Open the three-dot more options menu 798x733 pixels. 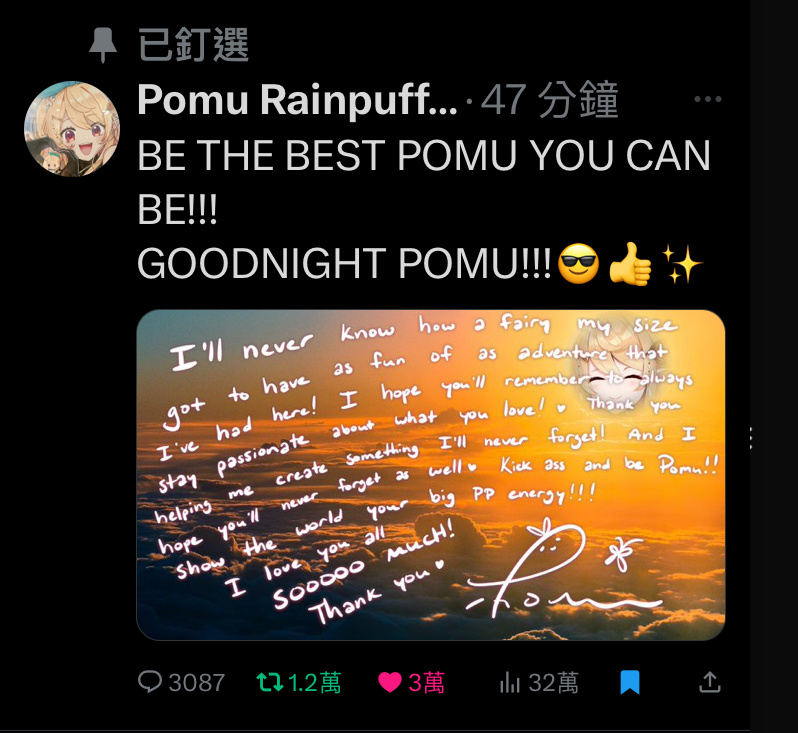pyautogui.click(x=708, y=99)
